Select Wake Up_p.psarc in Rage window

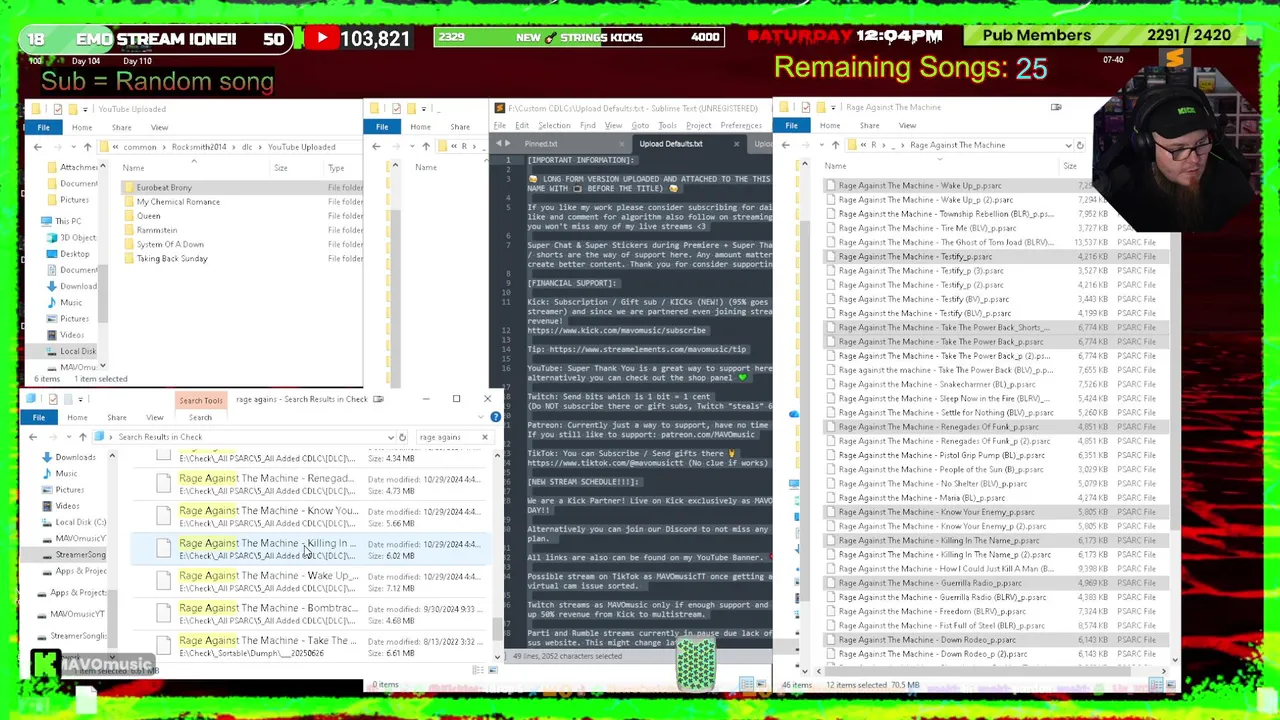click(920, 186)
